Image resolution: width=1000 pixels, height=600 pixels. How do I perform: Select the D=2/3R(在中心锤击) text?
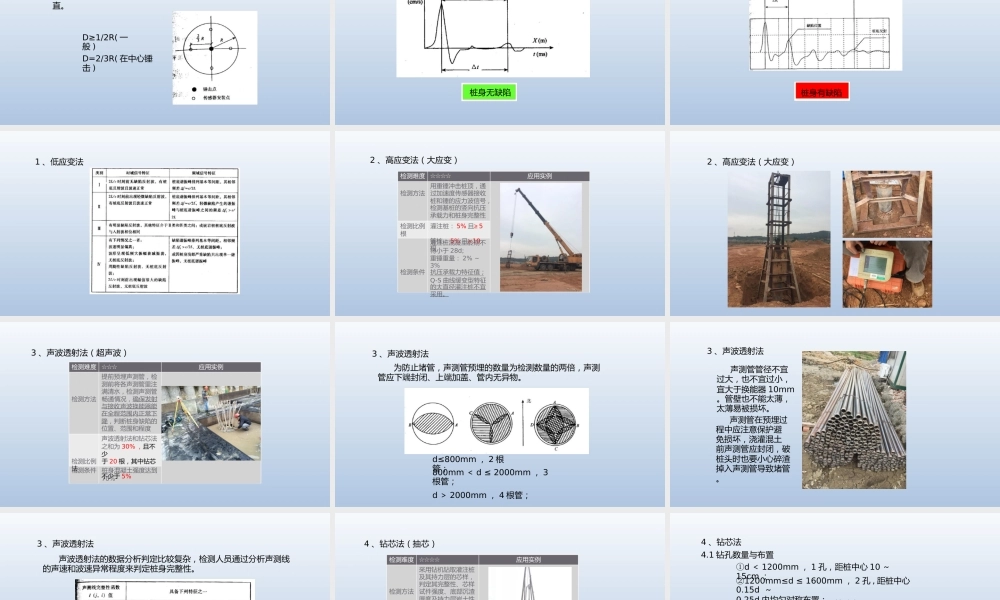pyautogui.click(x=117, y=62)
